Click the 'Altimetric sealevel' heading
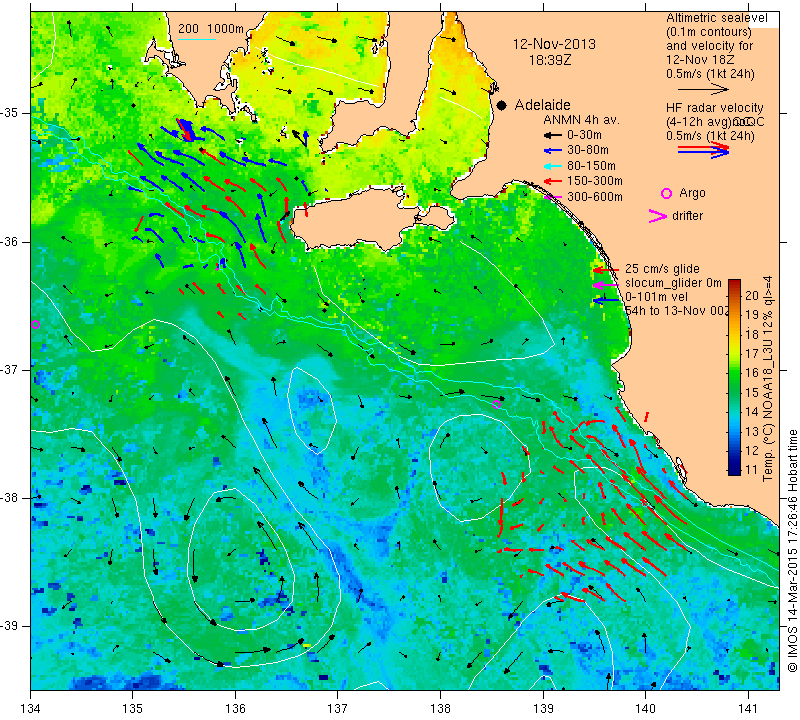 point(717,18)
